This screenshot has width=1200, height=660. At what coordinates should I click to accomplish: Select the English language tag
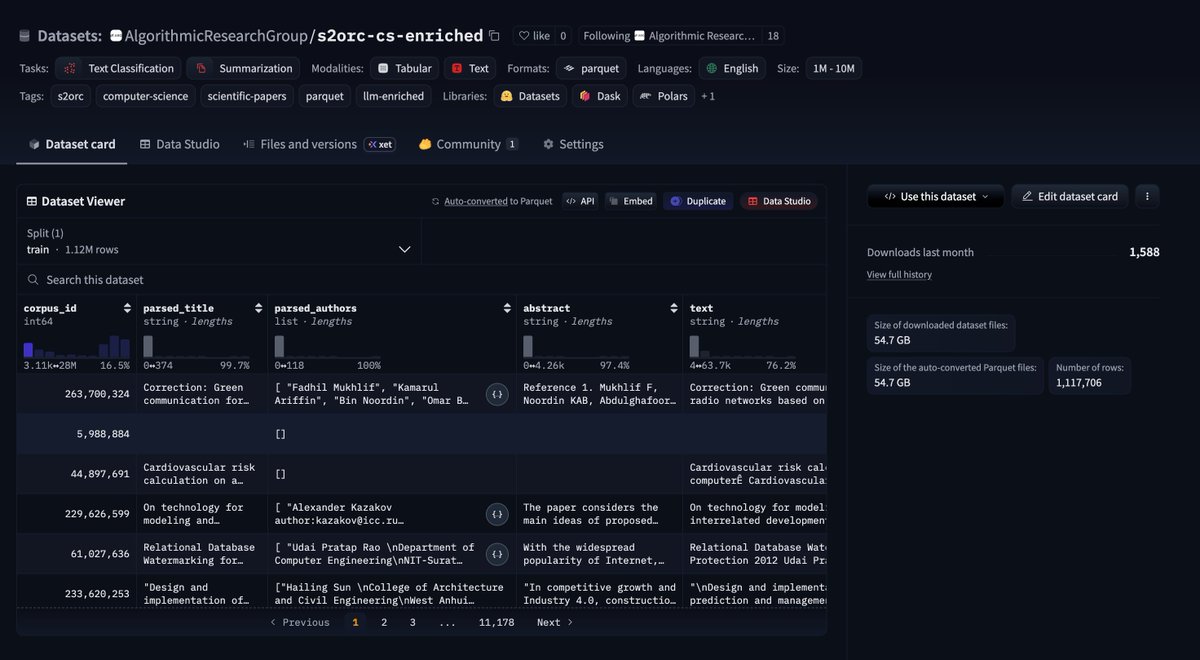click(x=732, y=68)
